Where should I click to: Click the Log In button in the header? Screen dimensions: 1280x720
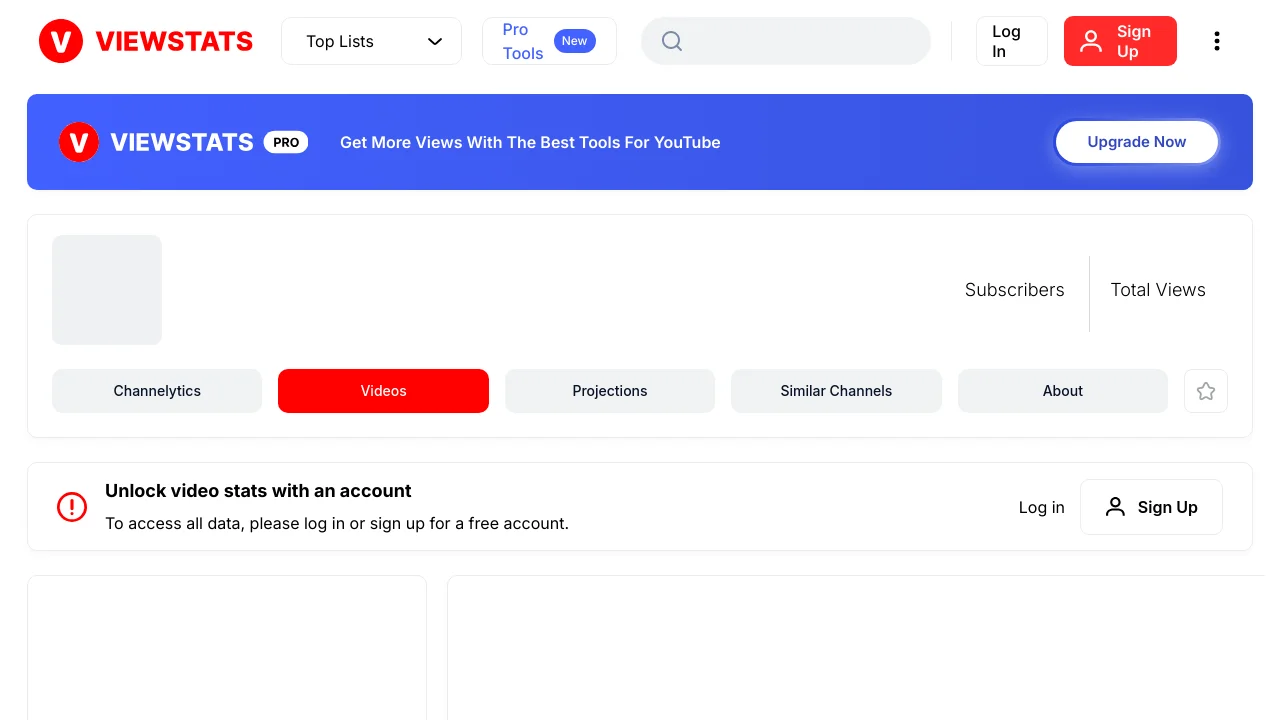pyautogui.click(x=1011, y=41)
